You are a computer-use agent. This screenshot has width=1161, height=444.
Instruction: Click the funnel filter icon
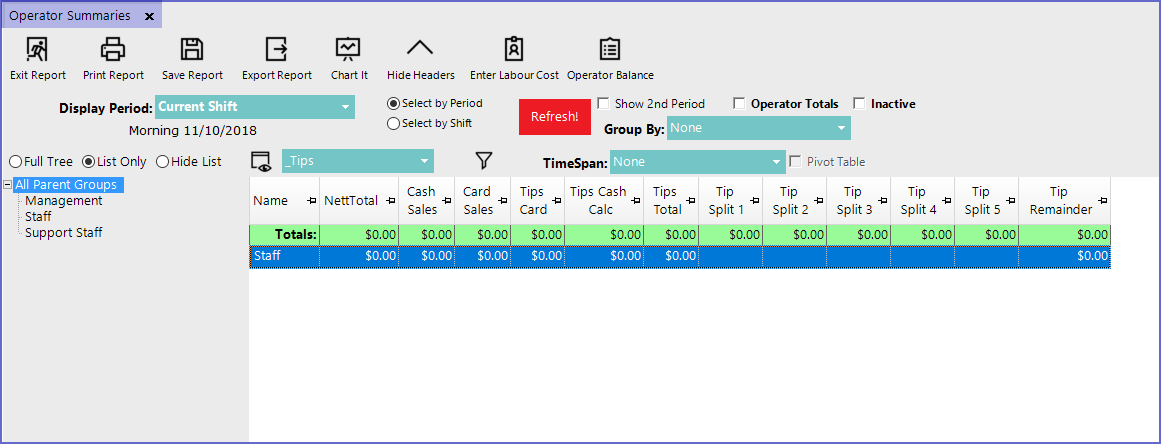click(484, 161)
